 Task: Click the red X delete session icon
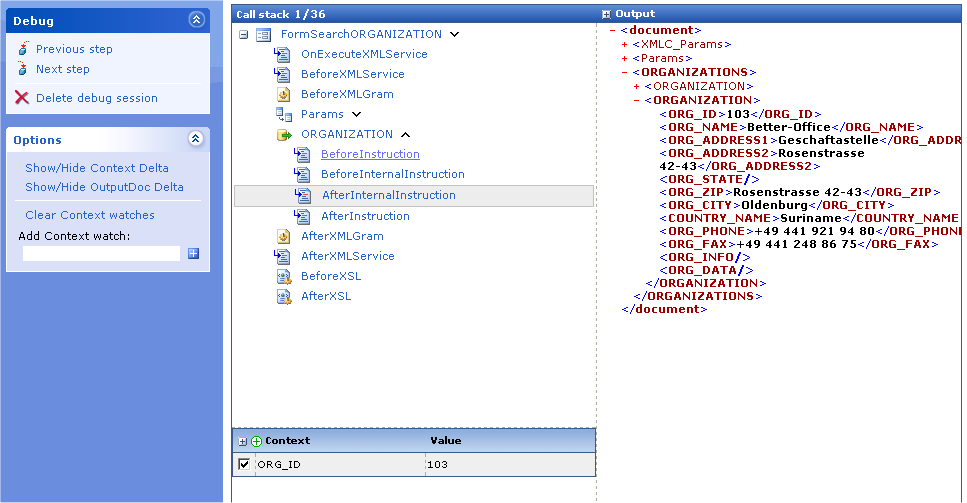22,98
